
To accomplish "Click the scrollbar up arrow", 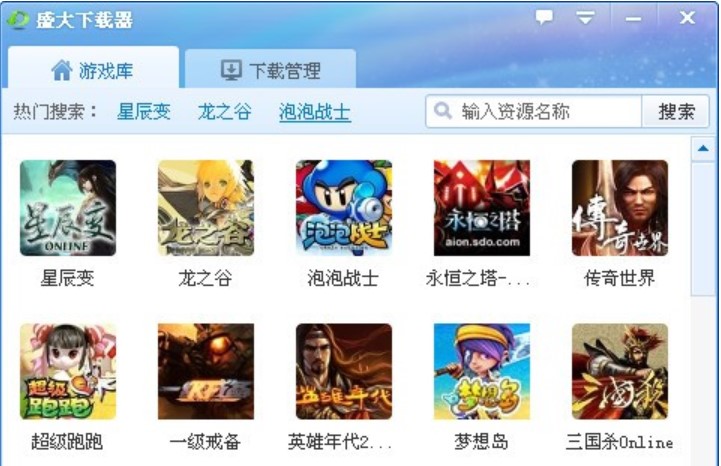I will 703,149.
